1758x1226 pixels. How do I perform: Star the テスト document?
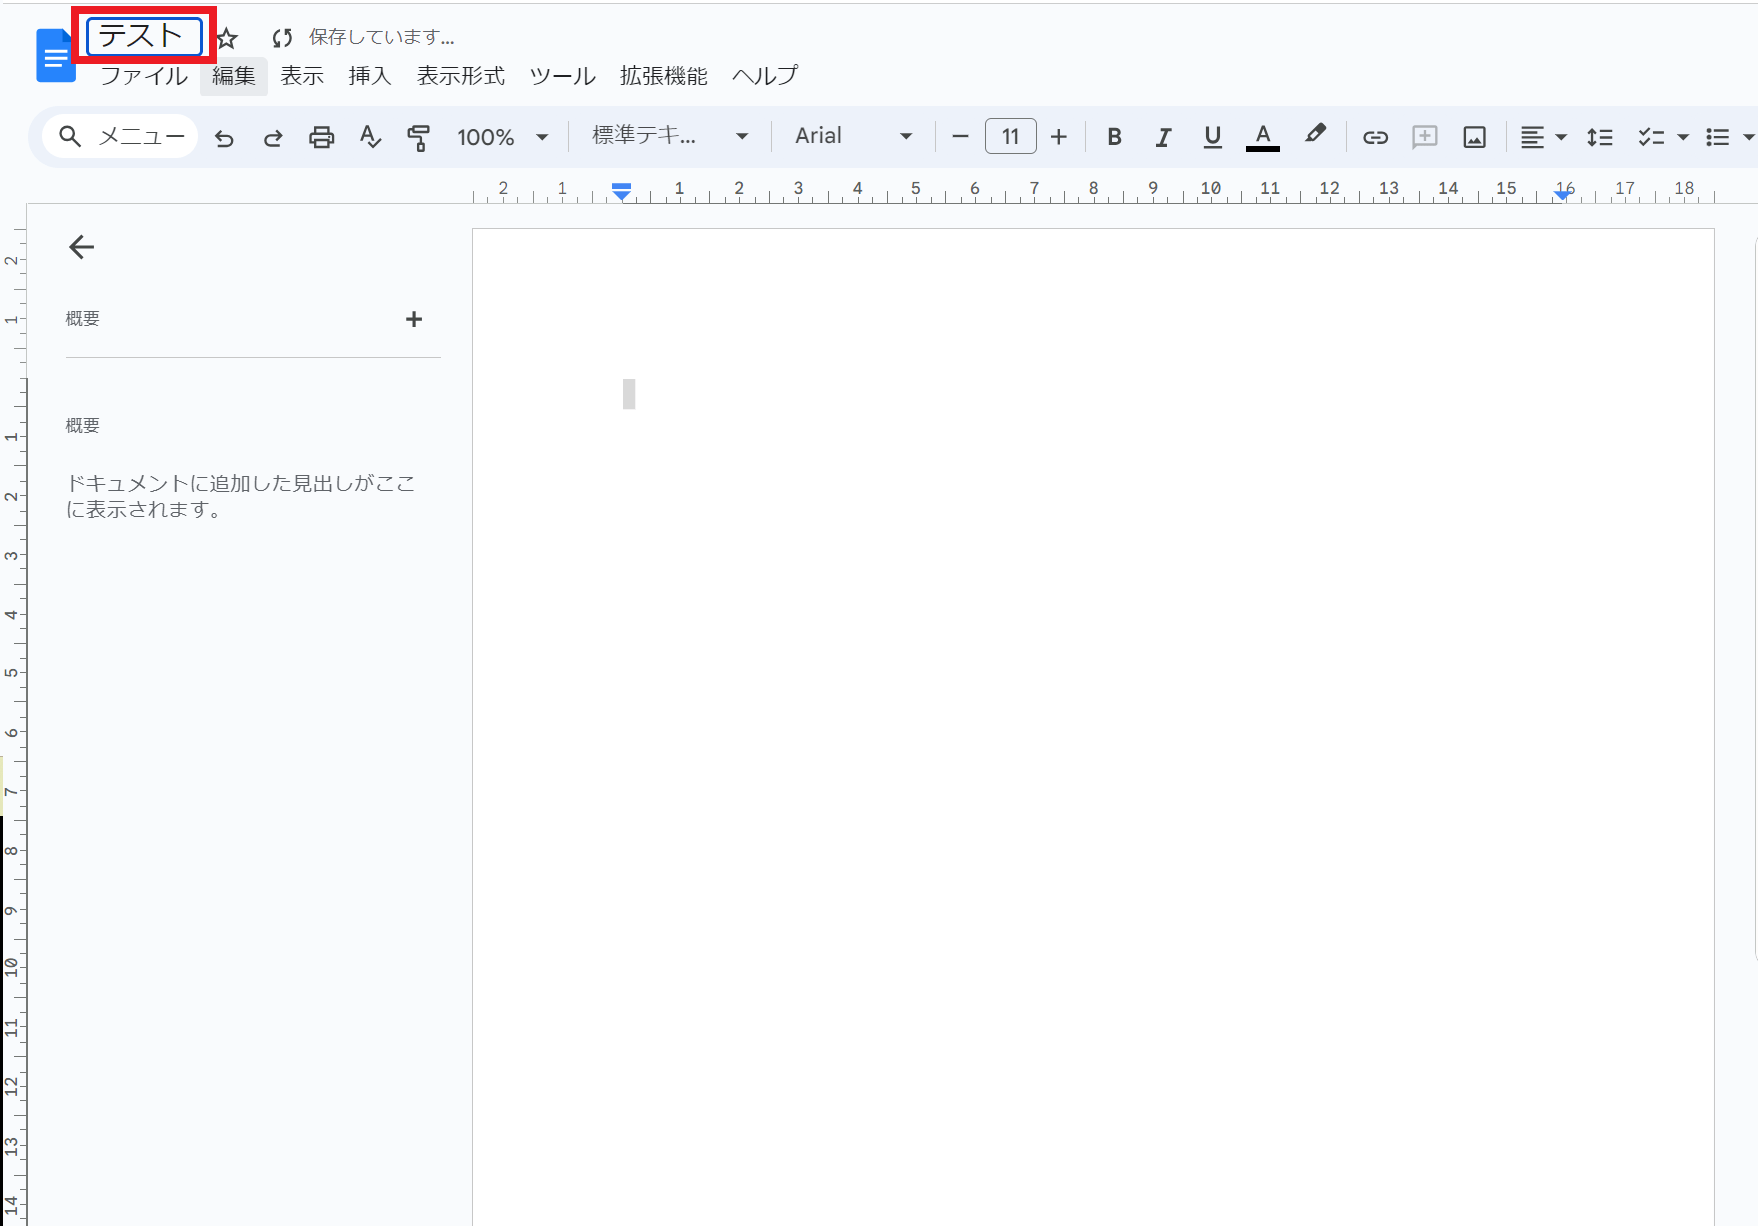click(228, 39)
